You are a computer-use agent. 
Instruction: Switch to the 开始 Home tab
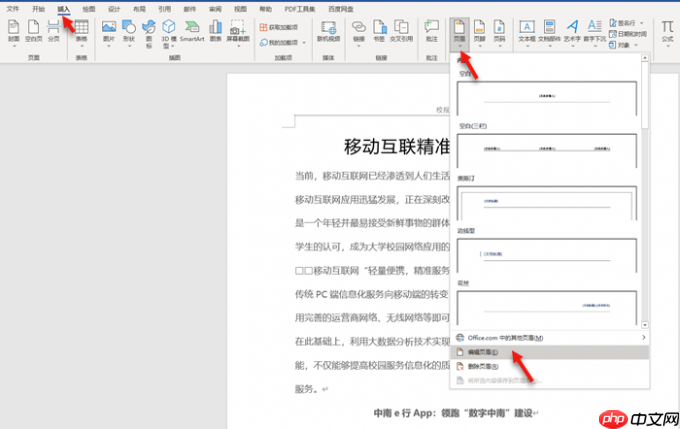(x=38, y=9)
